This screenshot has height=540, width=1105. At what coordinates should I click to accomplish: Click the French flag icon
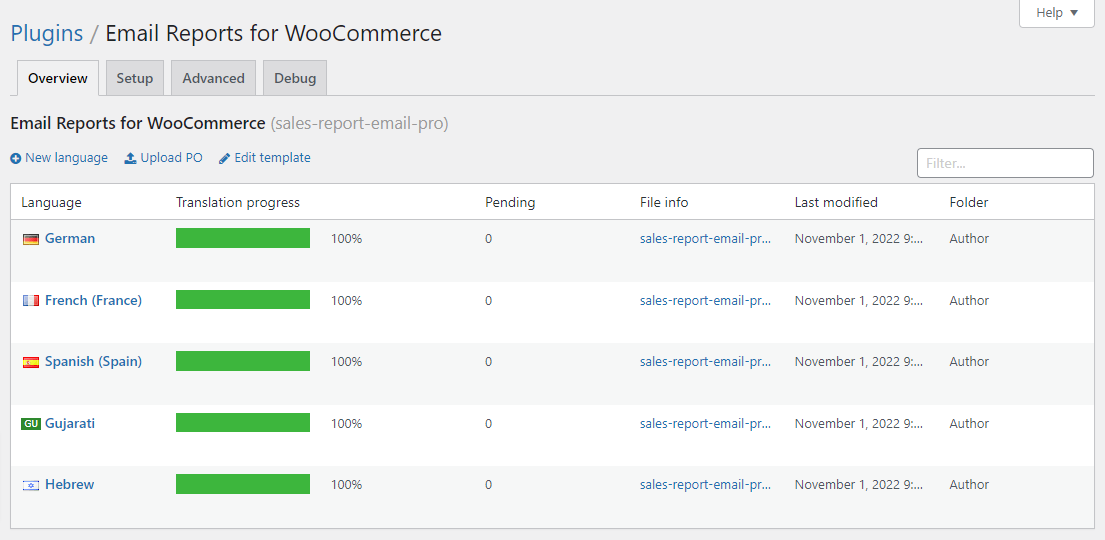point(31,301)
